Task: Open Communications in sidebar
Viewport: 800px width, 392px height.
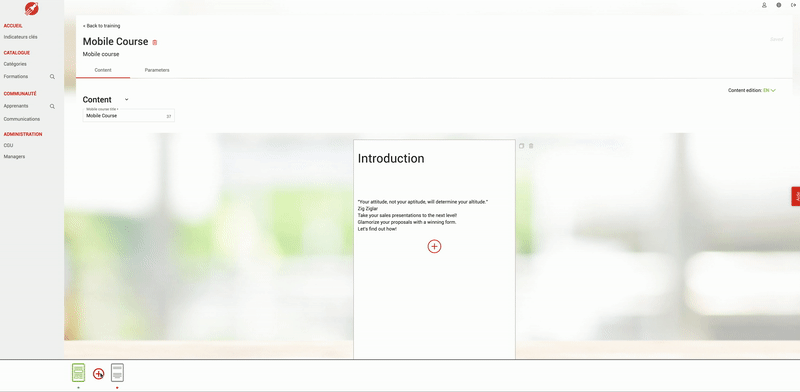Action: tap(21, 119)
